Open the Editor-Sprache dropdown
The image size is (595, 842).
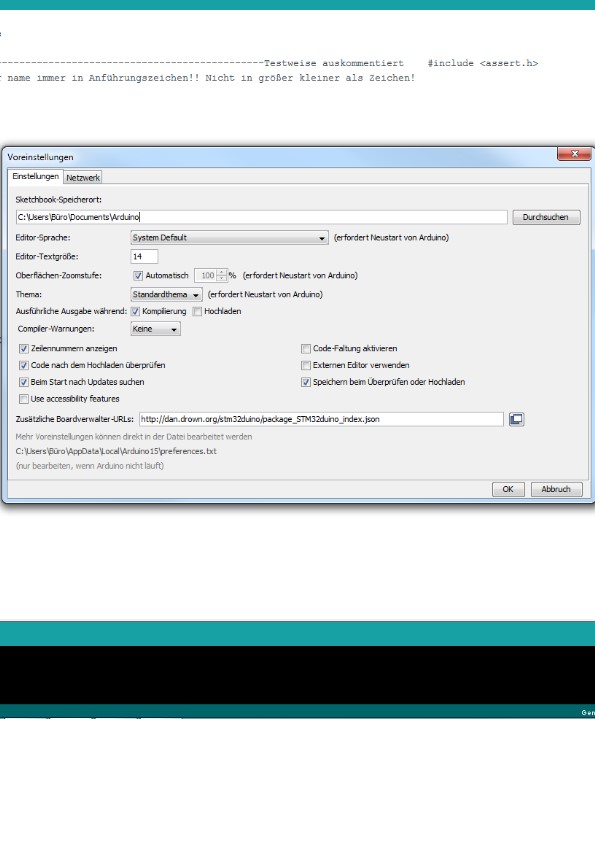tap(229, 237)
